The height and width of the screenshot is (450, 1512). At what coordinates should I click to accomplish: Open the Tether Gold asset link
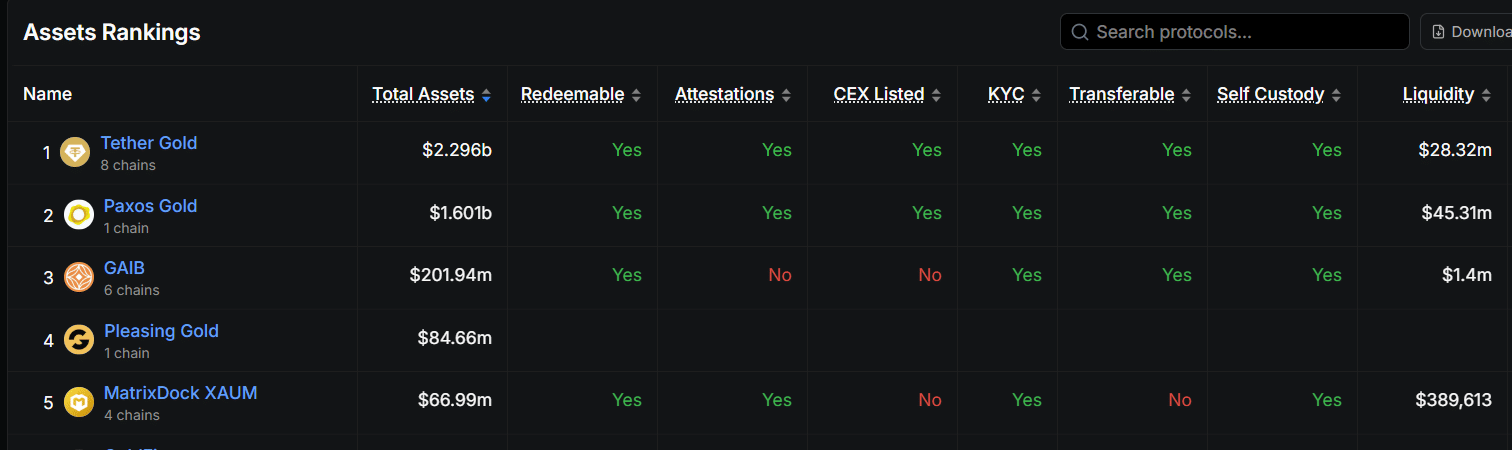pyautogui.click(x=149, y=143)
